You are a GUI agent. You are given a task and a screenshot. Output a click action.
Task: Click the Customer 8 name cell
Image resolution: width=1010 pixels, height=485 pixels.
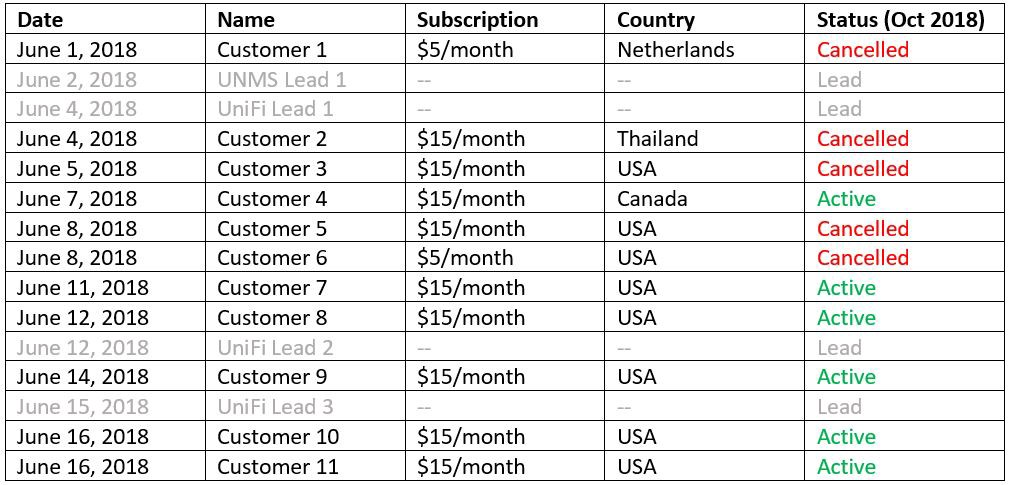(272, 318)
